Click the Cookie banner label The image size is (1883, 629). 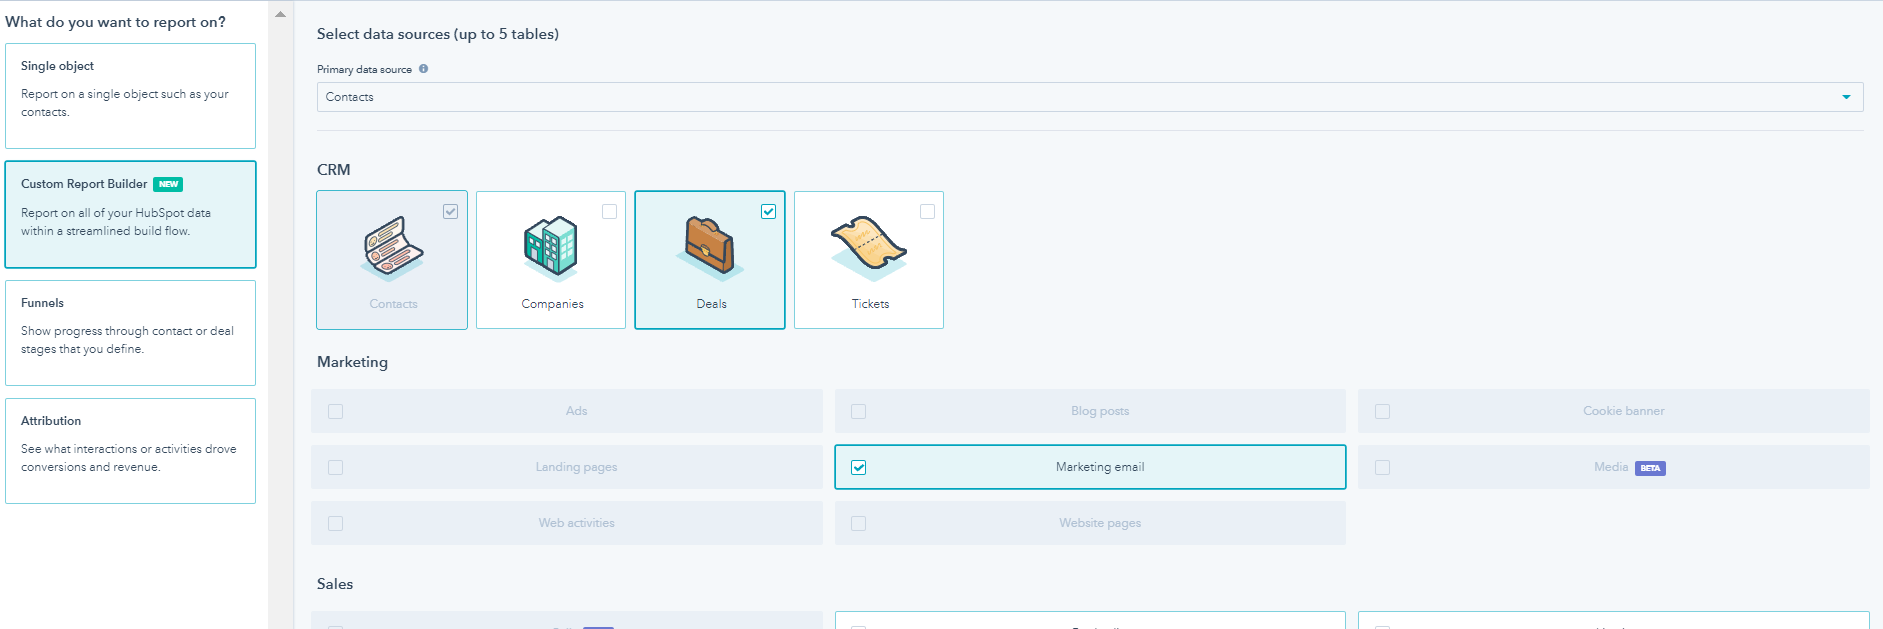[1624, 411]
